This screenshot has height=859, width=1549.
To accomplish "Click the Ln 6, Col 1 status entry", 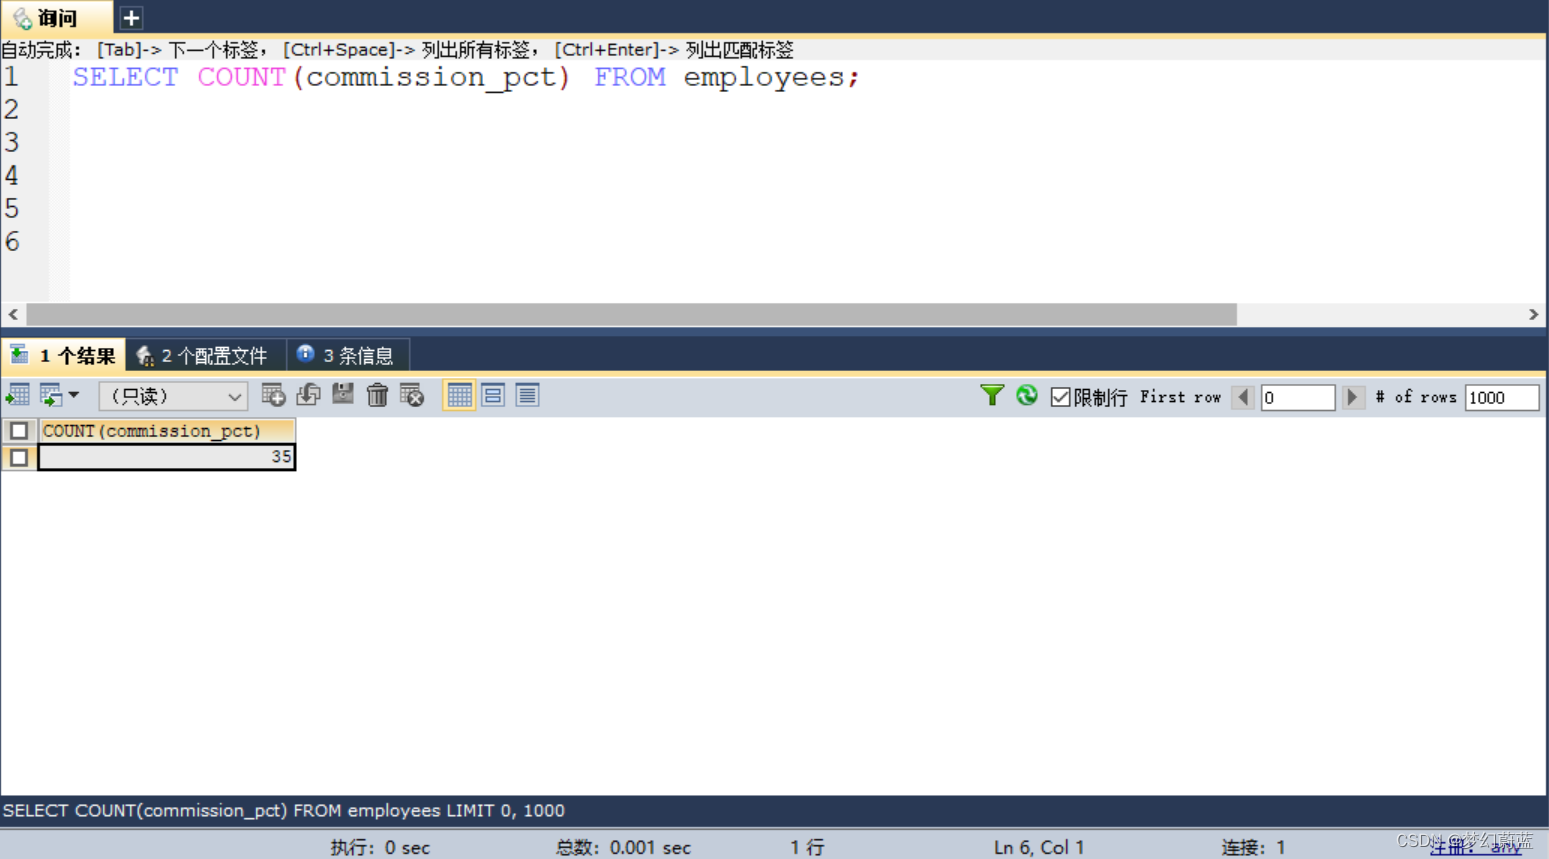I will pyautogui.click(x=1039, y=847).
